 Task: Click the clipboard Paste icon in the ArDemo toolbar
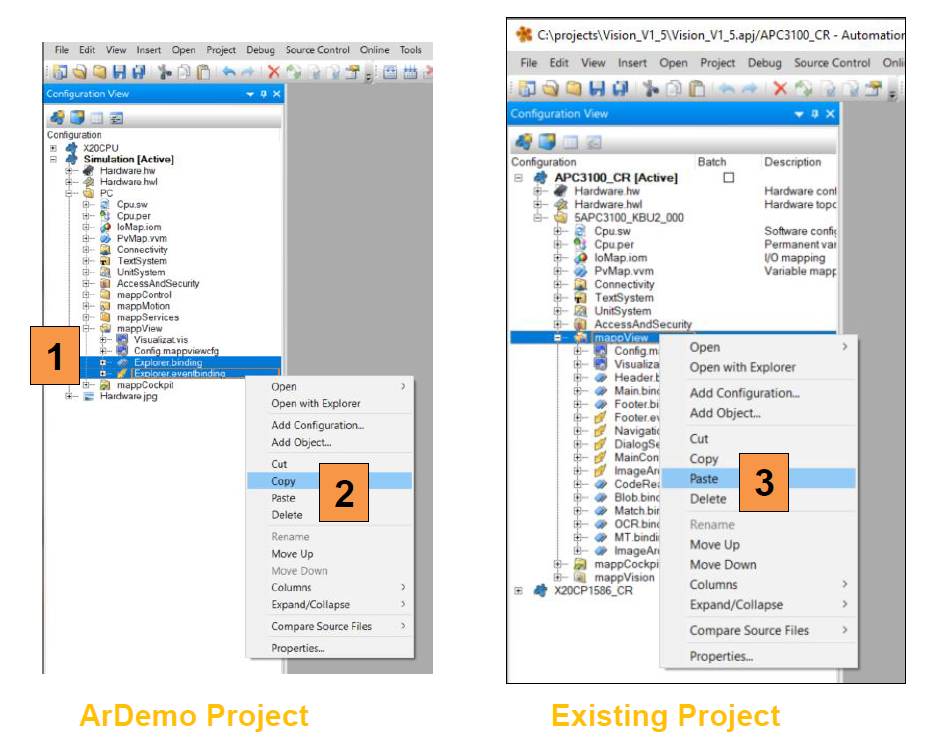(204, 72)
